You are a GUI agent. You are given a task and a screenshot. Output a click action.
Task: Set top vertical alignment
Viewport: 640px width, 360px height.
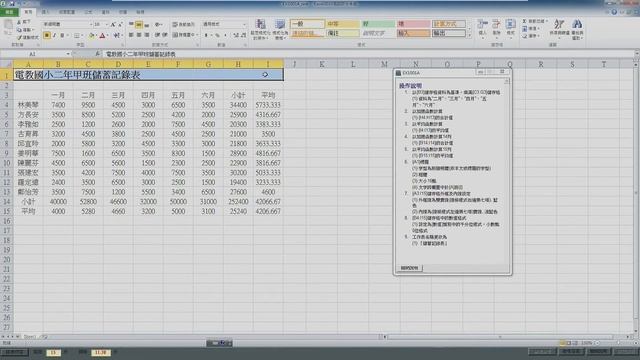point(131,24)
